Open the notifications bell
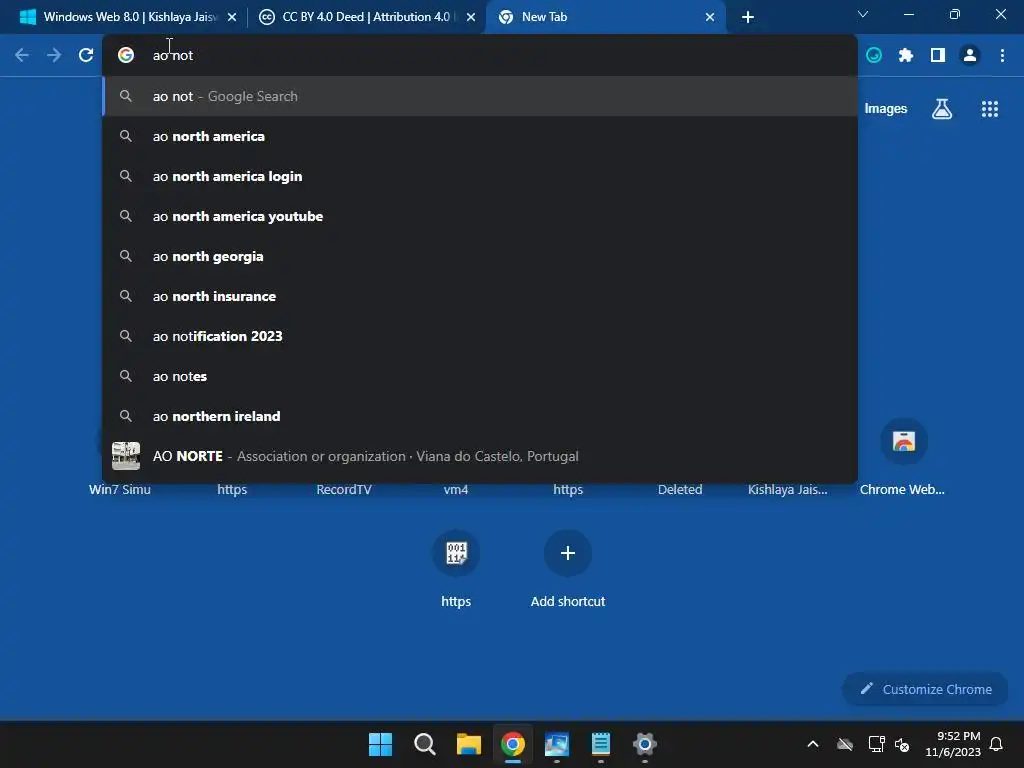Viewport: 1024px width, 768px height. [996, 744]
